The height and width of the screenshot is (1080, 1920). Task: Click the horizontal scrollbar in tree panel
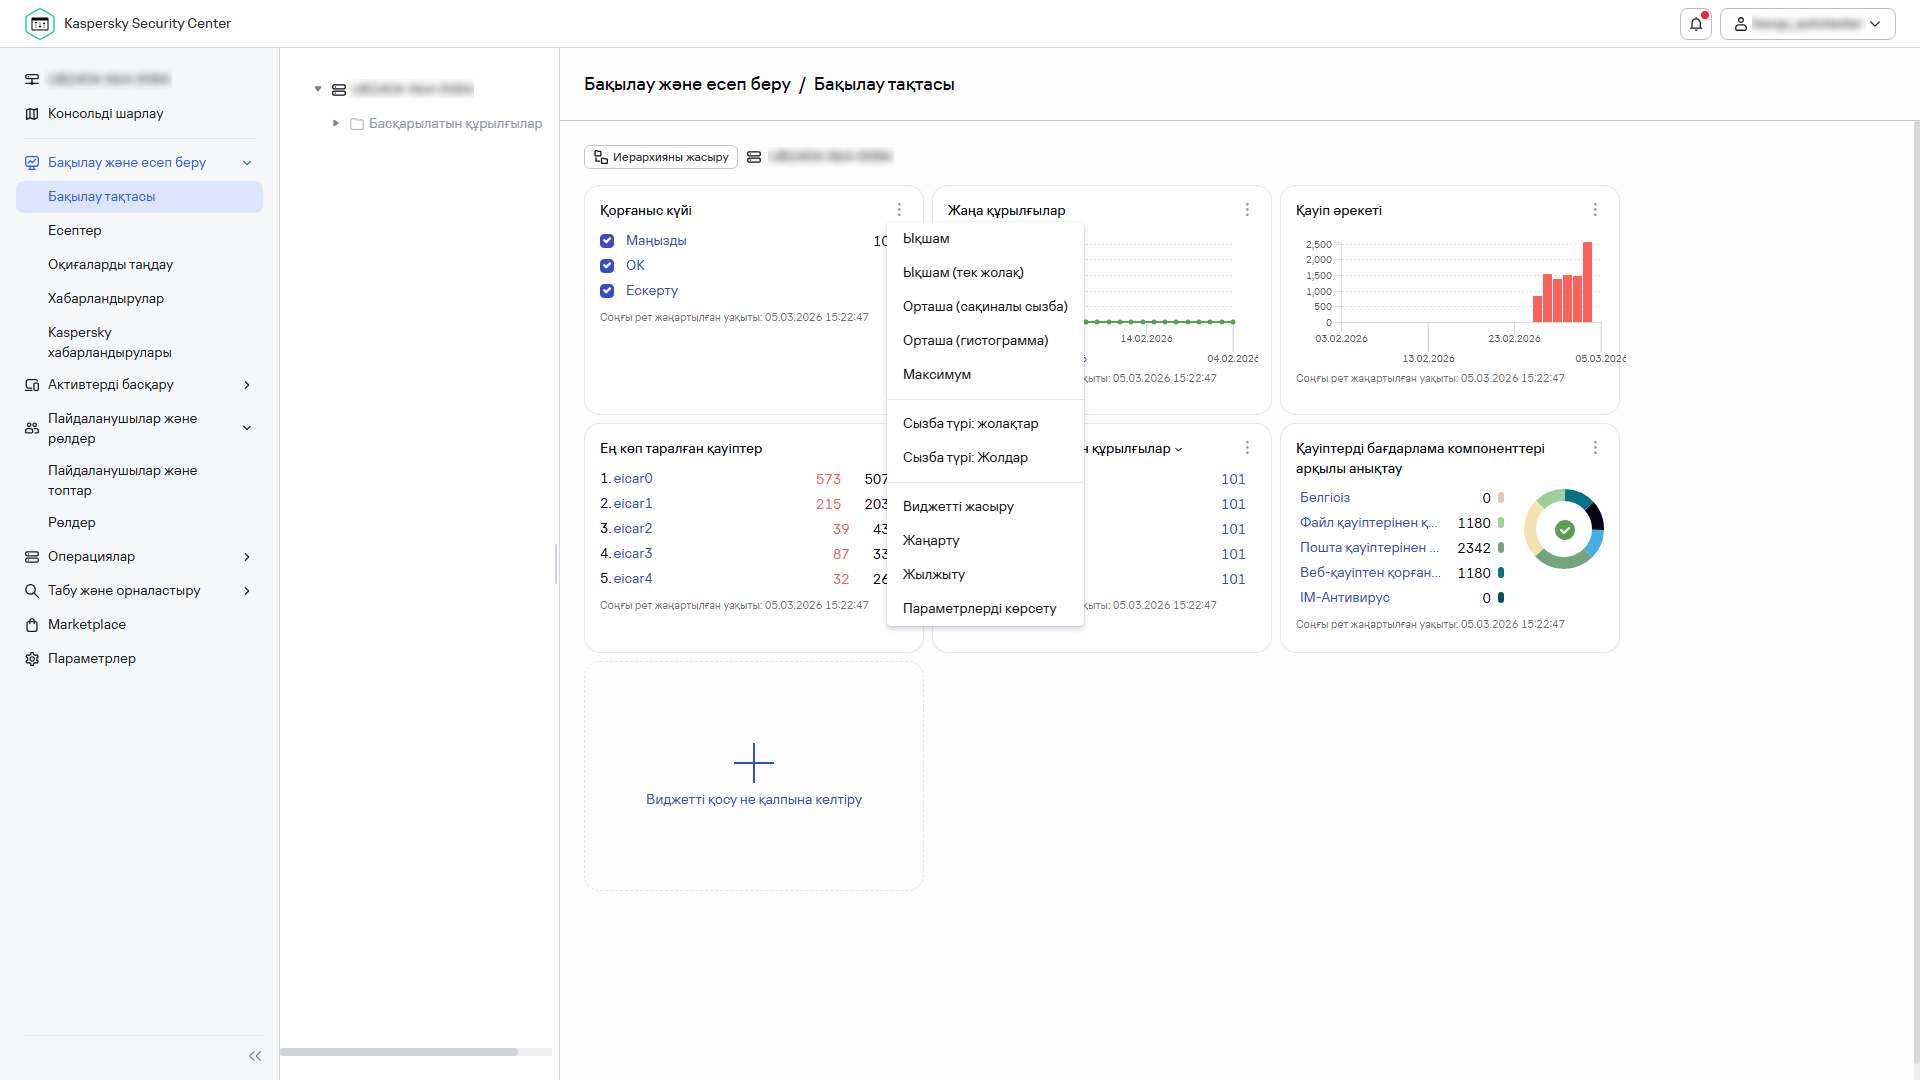click(400, 1052)
